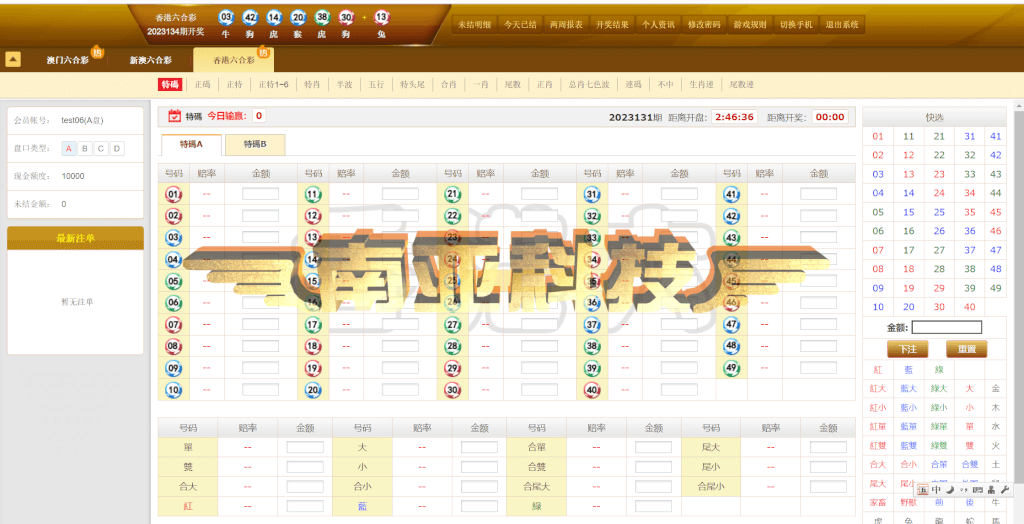Click number ball 10 in the betting table
The width and height of the screenshot is (1024, 524).
click(173, 390)
